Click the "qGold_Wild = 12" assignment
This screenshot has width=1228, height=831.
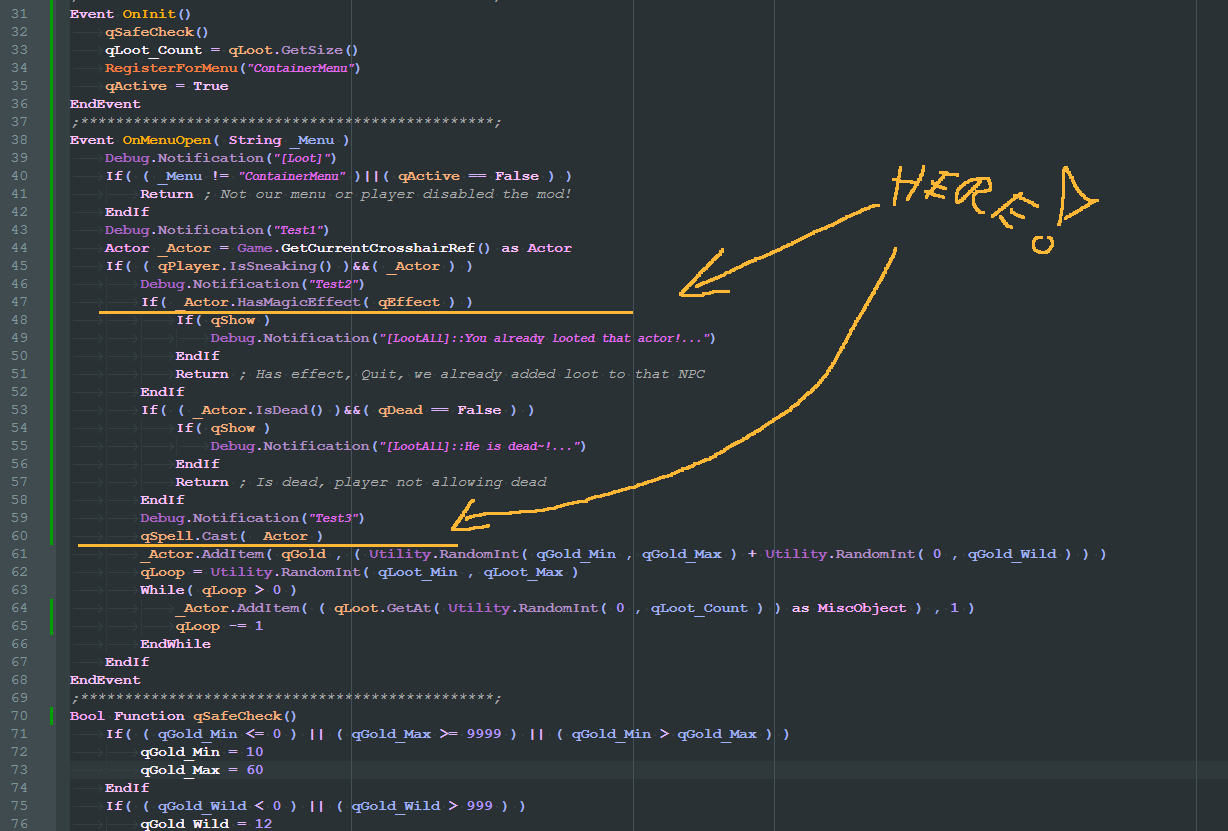point(205,824)
